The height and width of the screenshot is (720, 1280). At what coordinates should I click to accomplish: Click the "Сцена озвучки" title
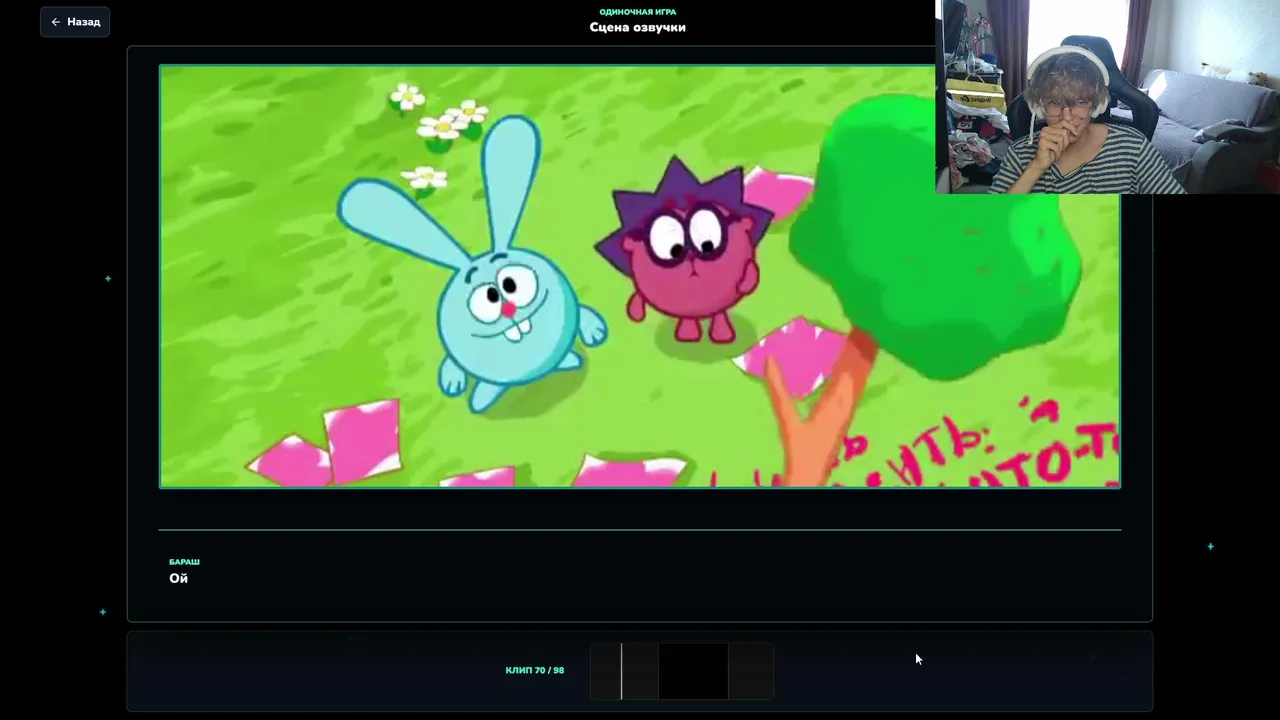pyautogui.click(x=638, y=28)
